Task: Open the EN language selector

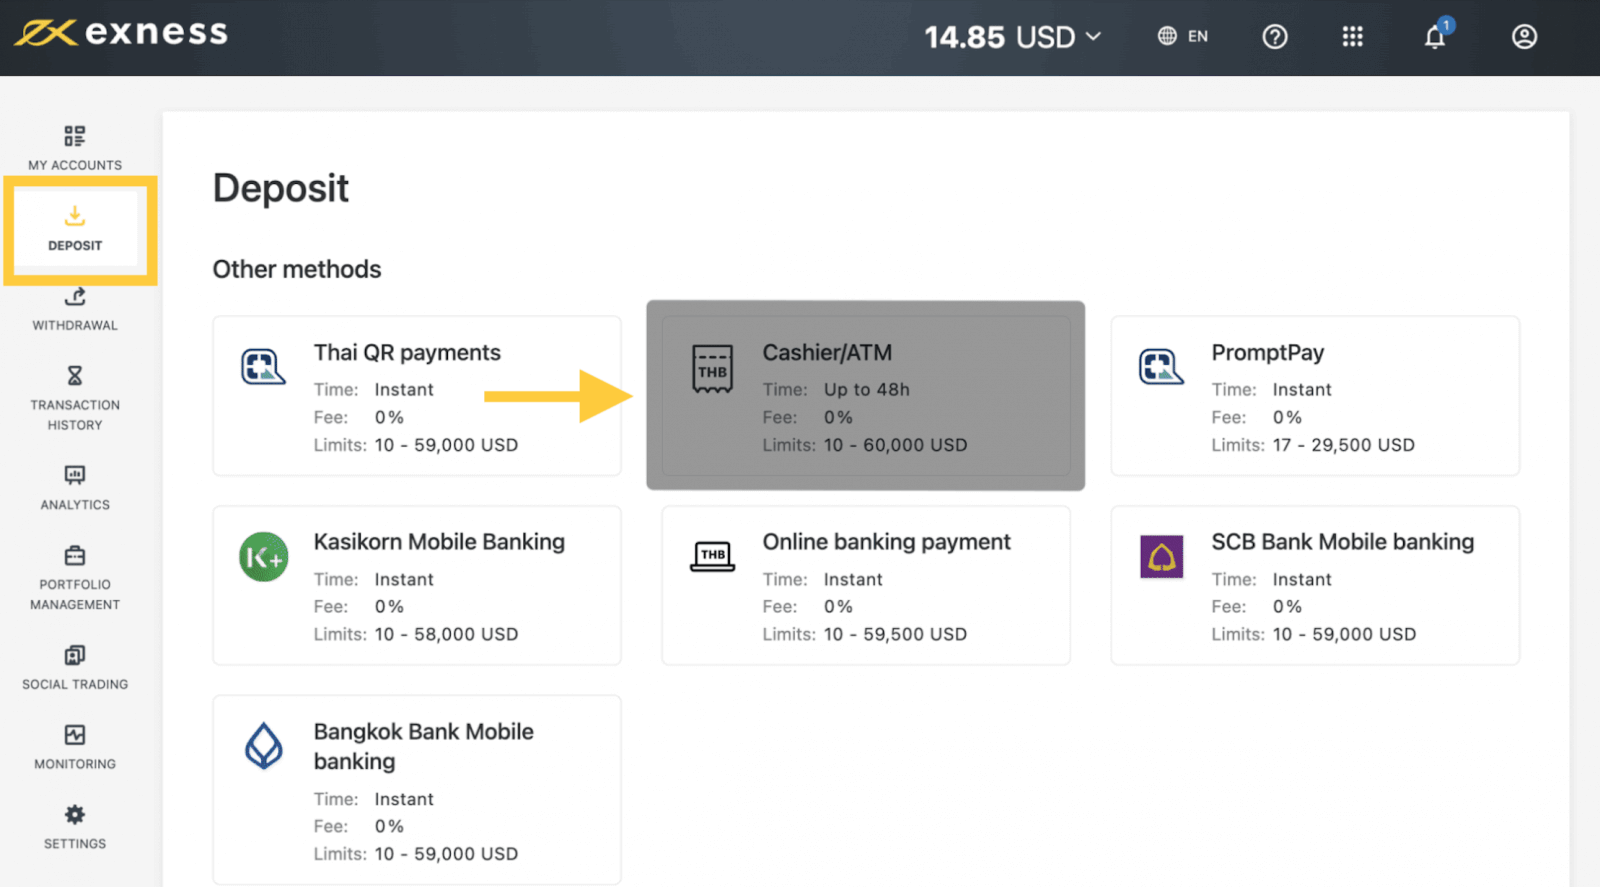Action: coord(1183,36)
